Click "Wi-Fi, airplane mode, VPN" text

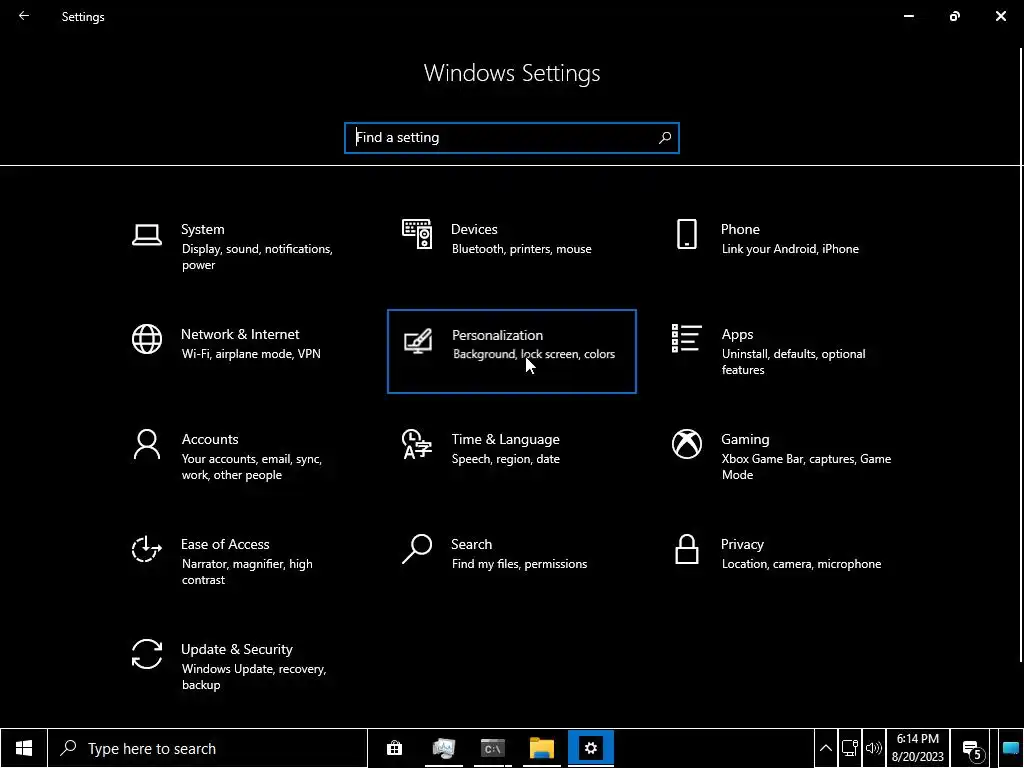click(x=251, y=354)
